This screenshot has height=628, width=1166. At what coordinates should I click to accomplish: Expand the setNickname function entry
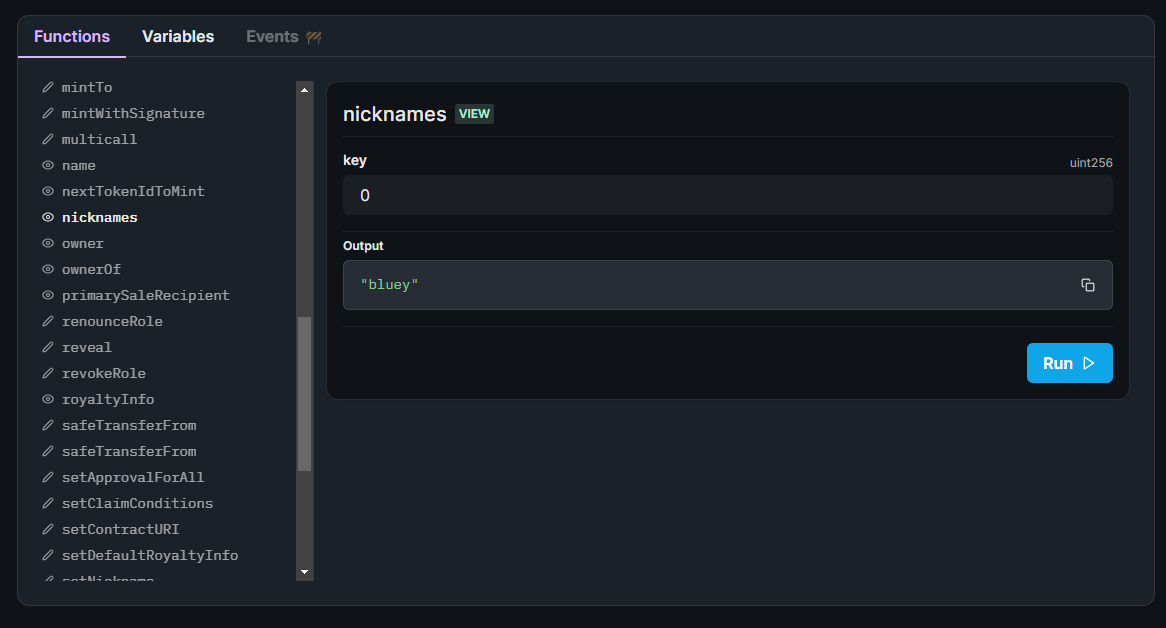pos(110,580)
